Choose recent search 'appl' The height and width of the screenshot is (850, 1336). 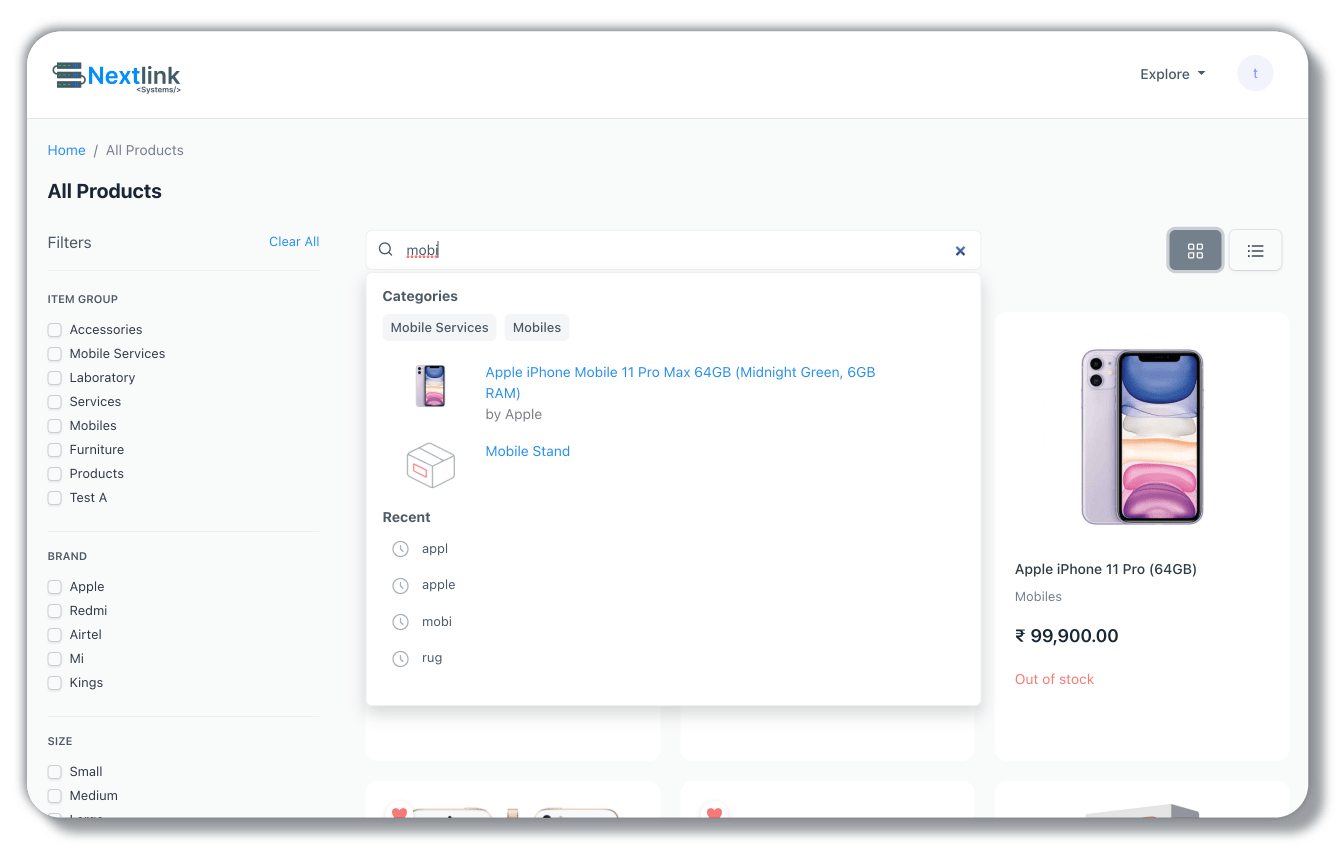435,549
